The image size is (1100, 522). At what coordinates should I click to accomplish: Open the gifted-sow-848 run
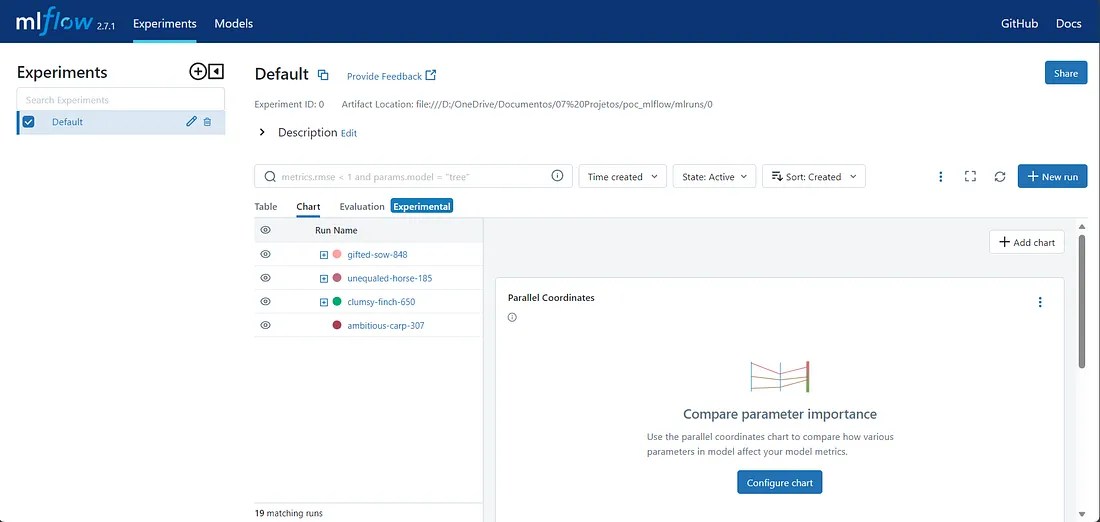[x=377, y=255]
